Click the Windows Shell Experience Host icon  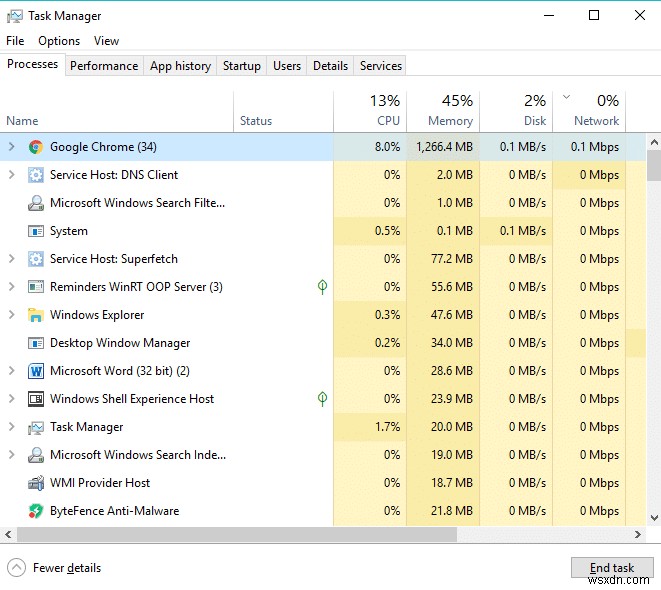(x=36, y=399)
